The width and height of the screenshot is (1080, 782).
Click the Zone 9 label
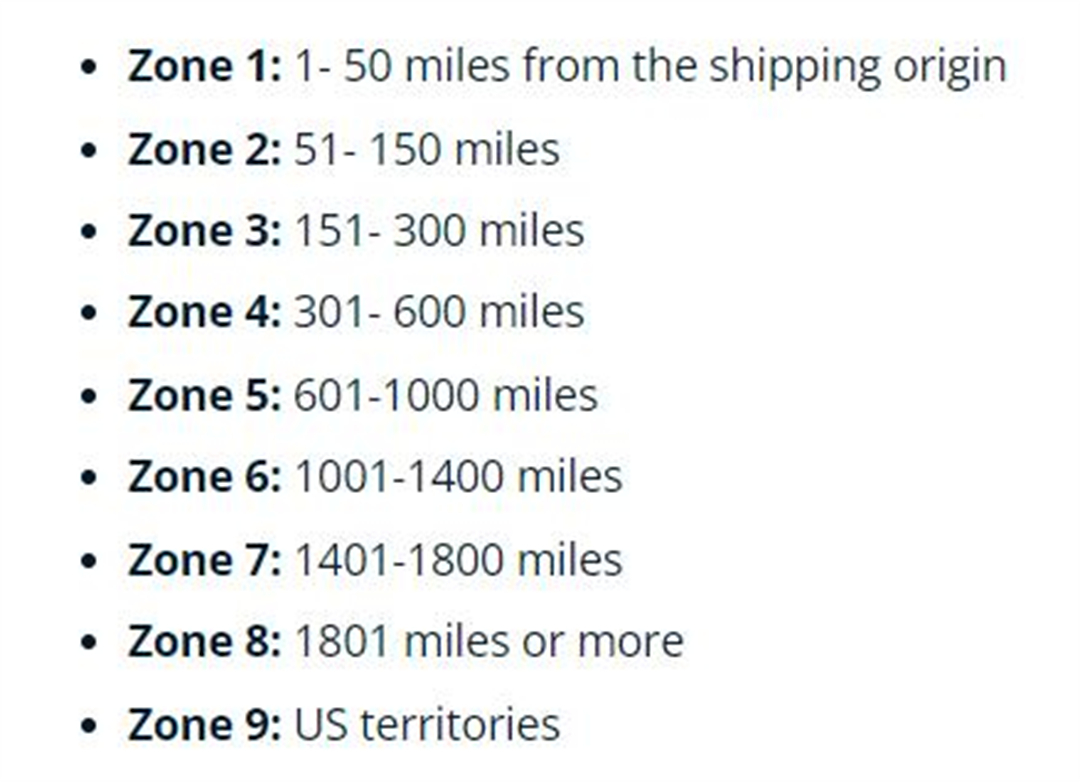point(205,724)
